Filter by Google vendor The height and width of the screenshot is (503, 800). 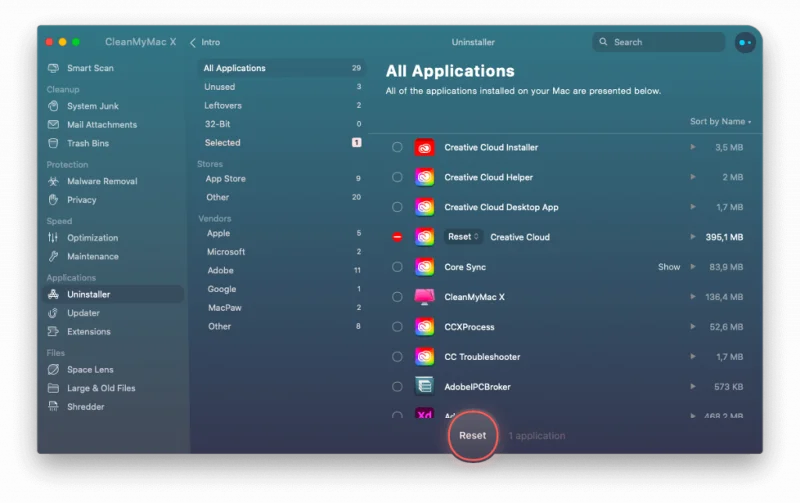click(282, 289)
